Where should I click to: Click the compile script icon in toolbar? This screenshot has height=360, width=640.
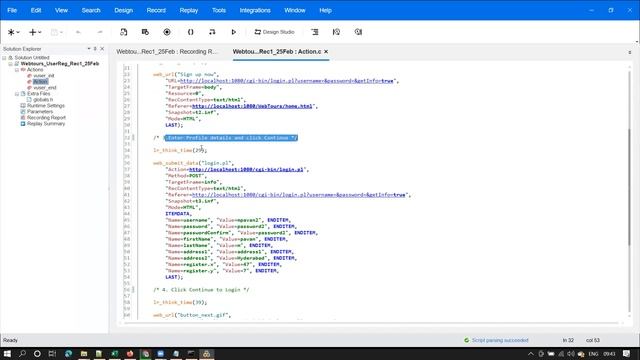click(x=212, y=32)
